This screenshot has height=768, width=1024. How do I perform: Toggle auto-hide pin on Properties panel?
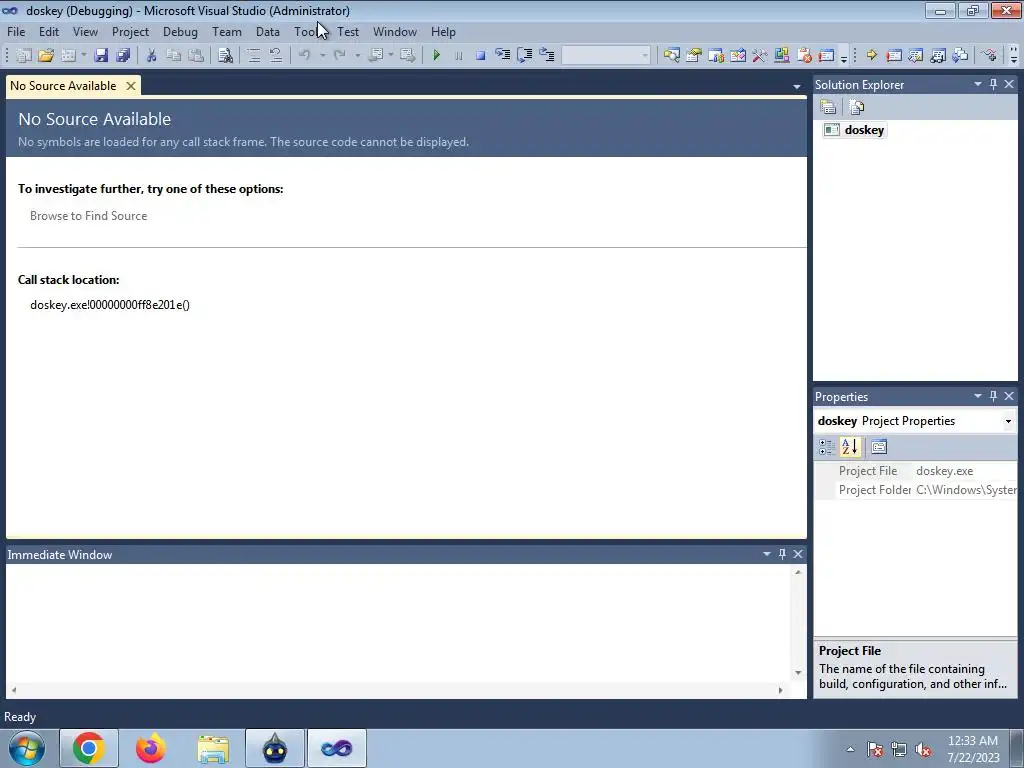pos(993,396)
